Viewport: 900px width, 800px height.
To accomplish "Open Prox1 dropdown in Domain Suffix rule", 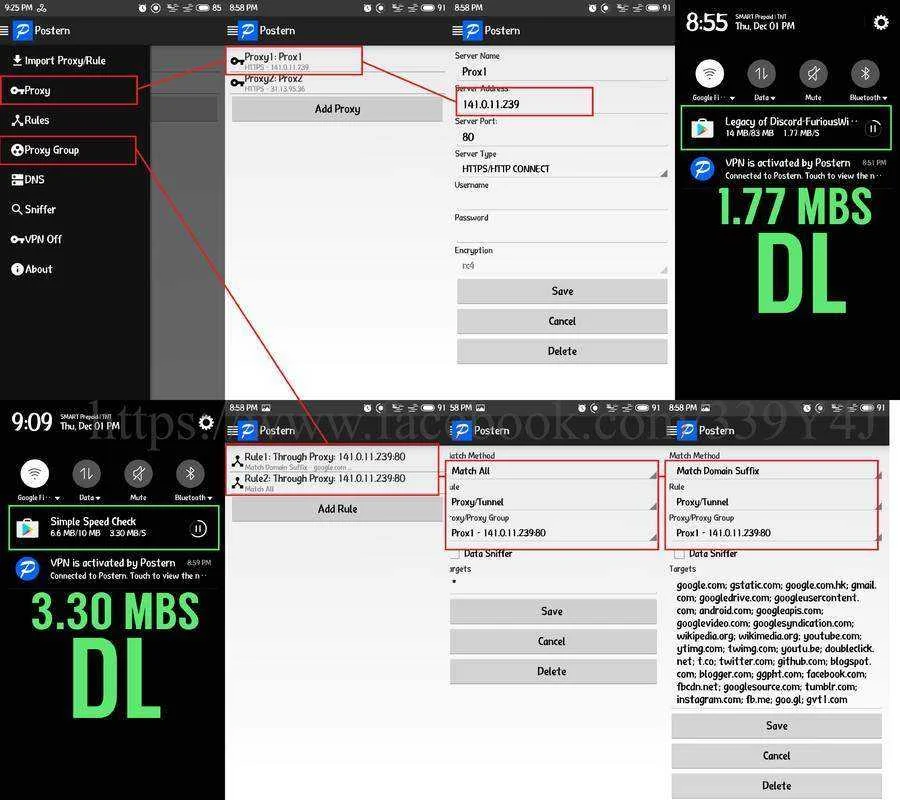I will (x=776, y=533).
